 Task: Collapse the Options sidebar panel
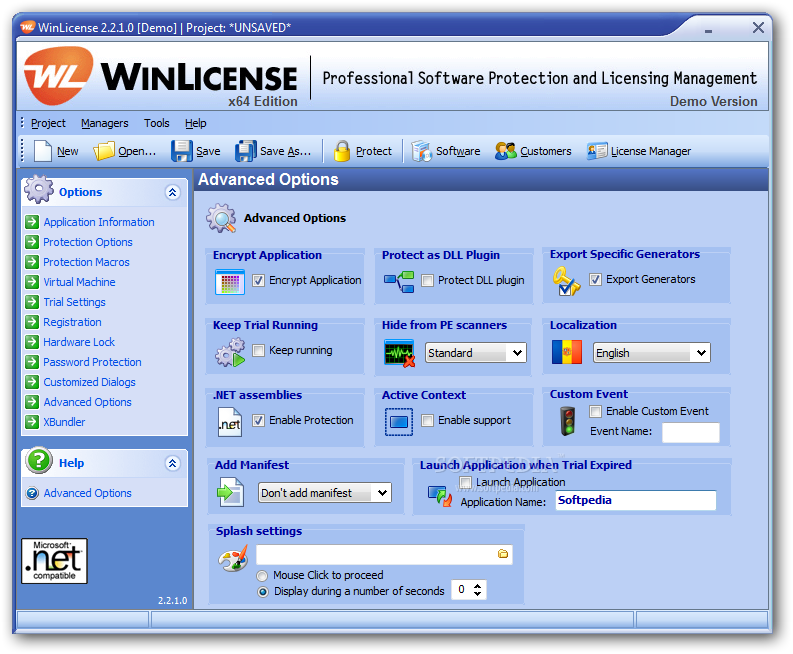pyautogui.click(x=172, y=192)
